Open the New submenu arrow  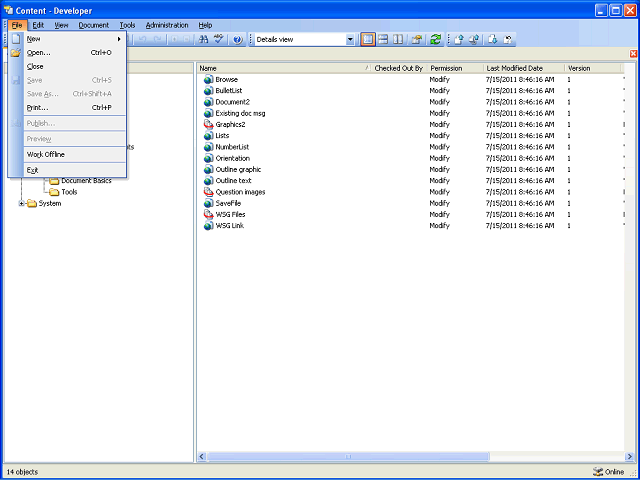click(x=119, y=39)
